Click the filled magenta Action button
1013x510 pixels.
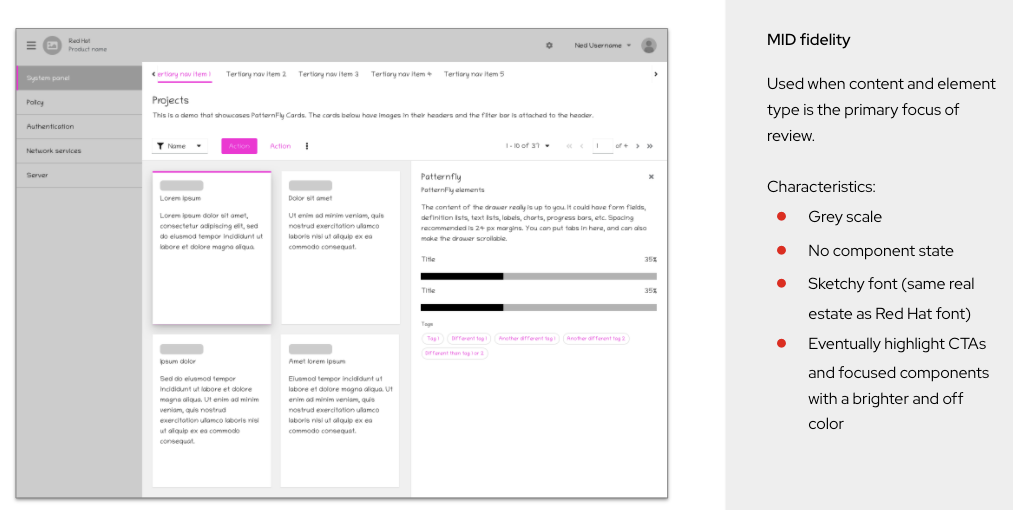click(x=239, y=146)
